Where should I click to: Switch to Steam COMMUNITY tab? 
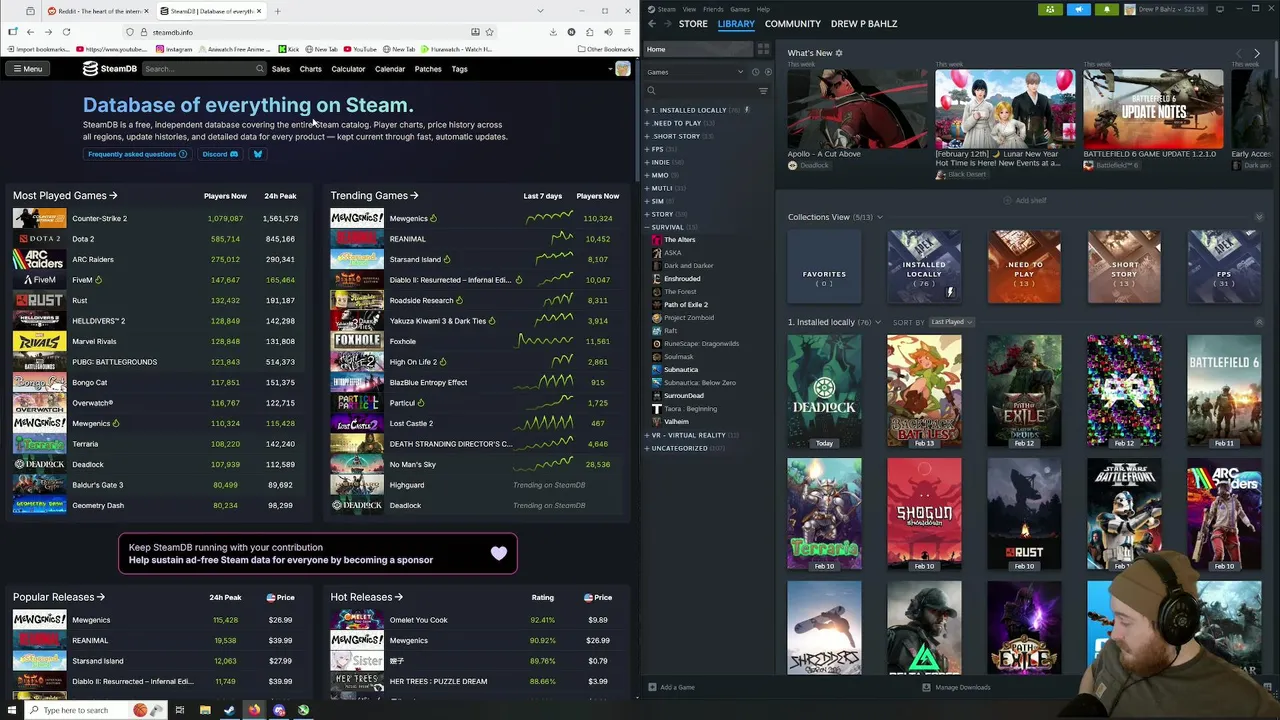click(793, 23)
